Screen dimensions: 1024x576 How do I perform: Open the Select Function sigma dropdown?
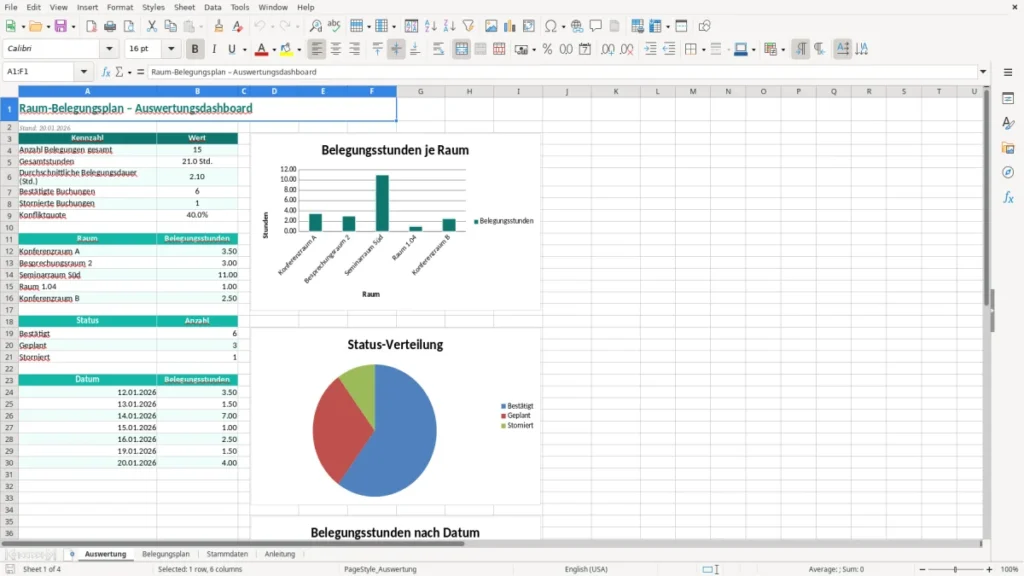pos(129,72)
